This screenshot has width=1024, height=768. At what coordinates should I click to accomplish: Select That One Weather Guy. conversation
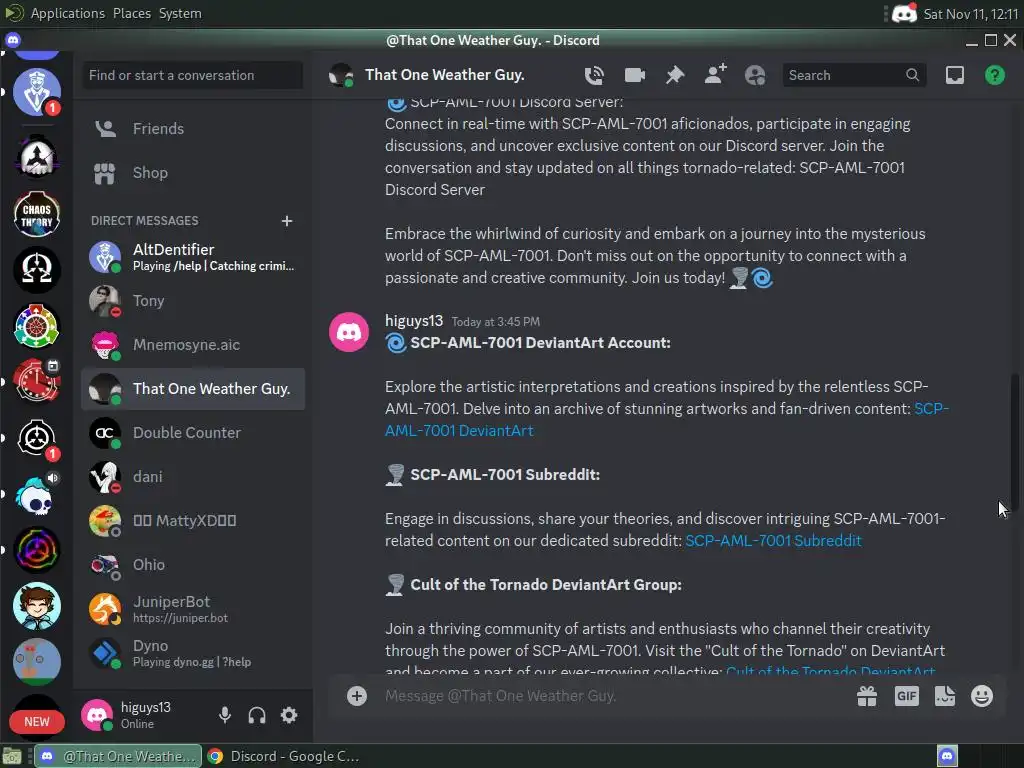(193, 389)
